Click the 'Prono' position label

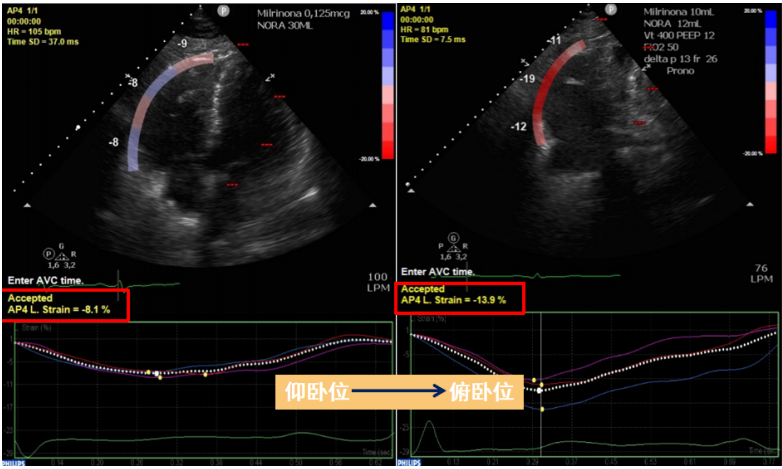[x=680, y=71]
